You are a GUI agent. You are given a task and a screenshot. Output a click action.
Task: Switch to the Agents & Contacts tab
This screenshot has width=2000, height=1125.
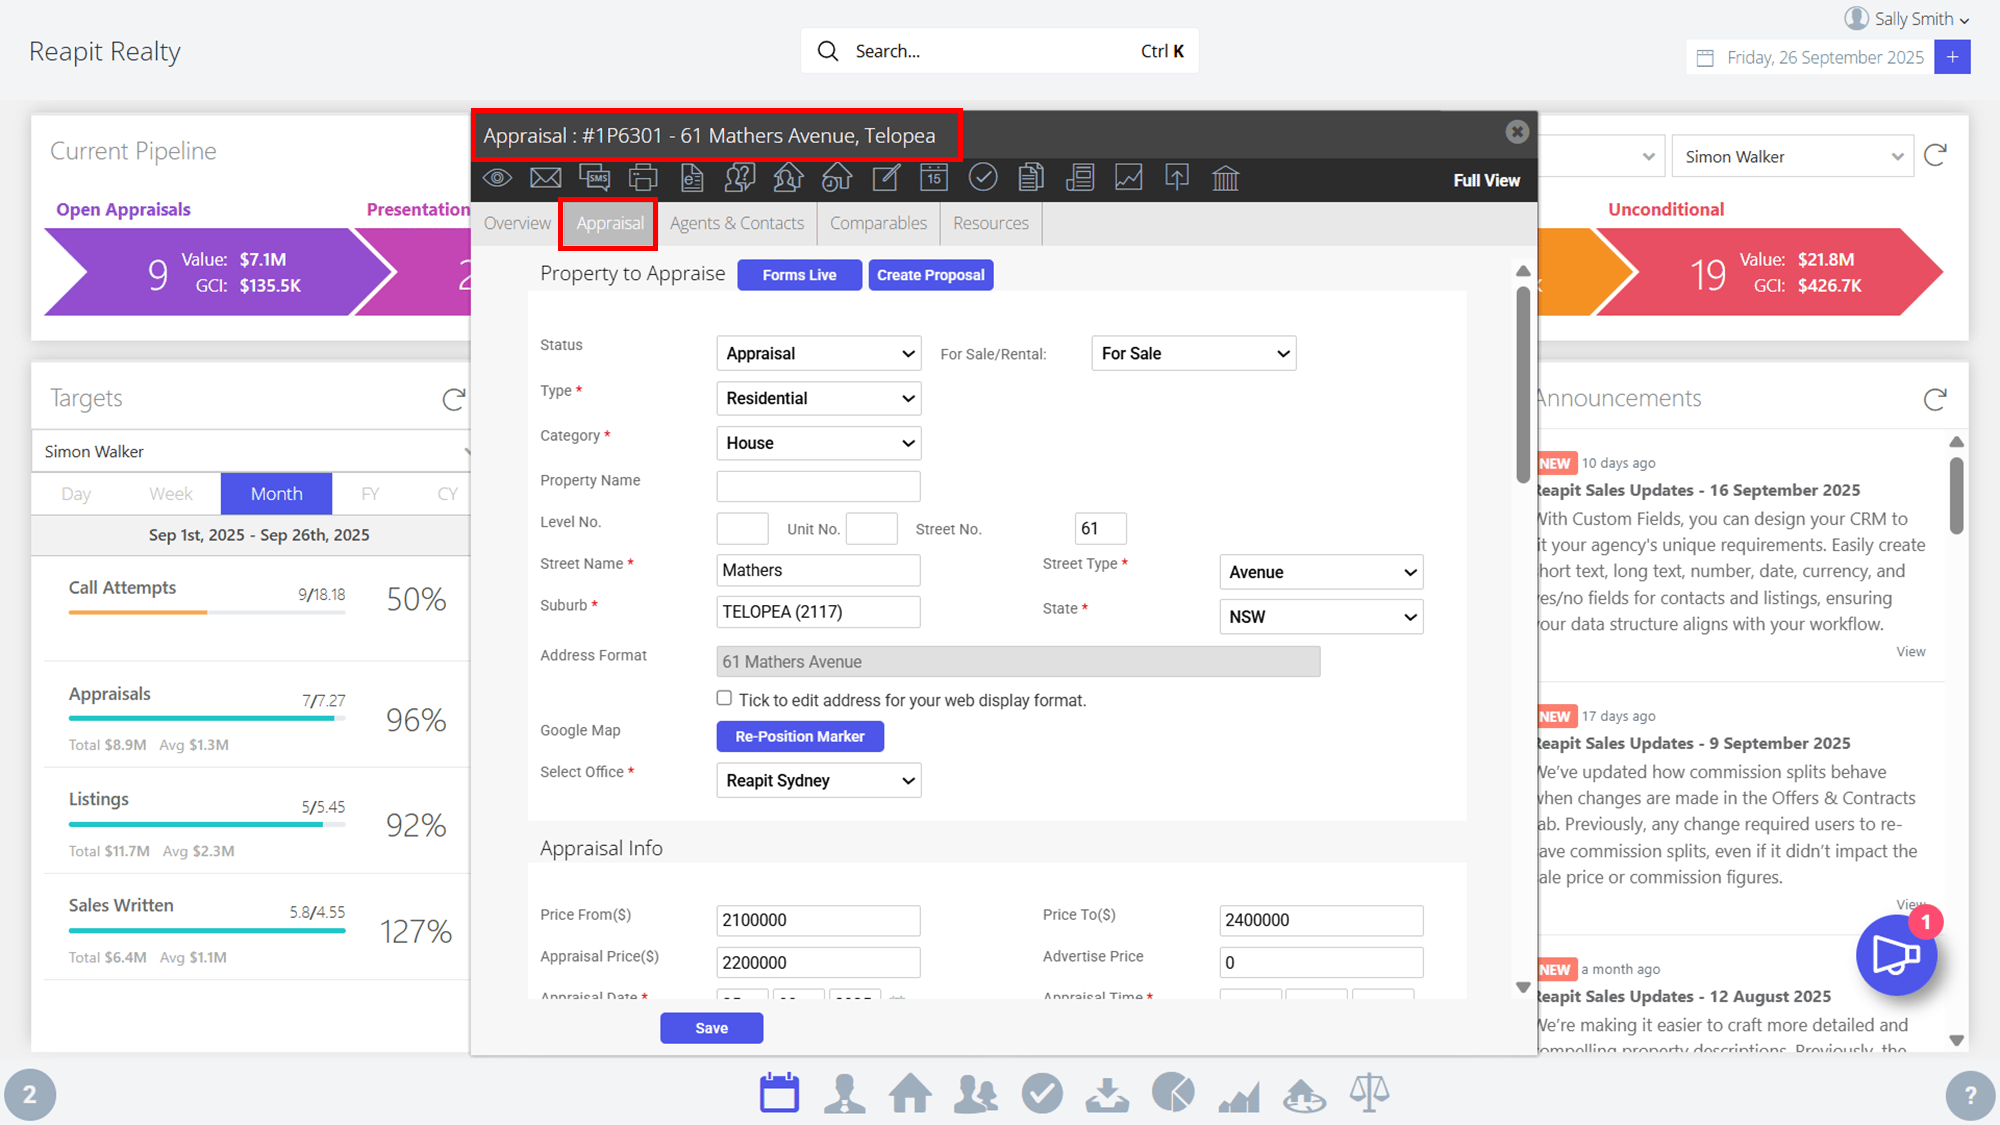737,223
